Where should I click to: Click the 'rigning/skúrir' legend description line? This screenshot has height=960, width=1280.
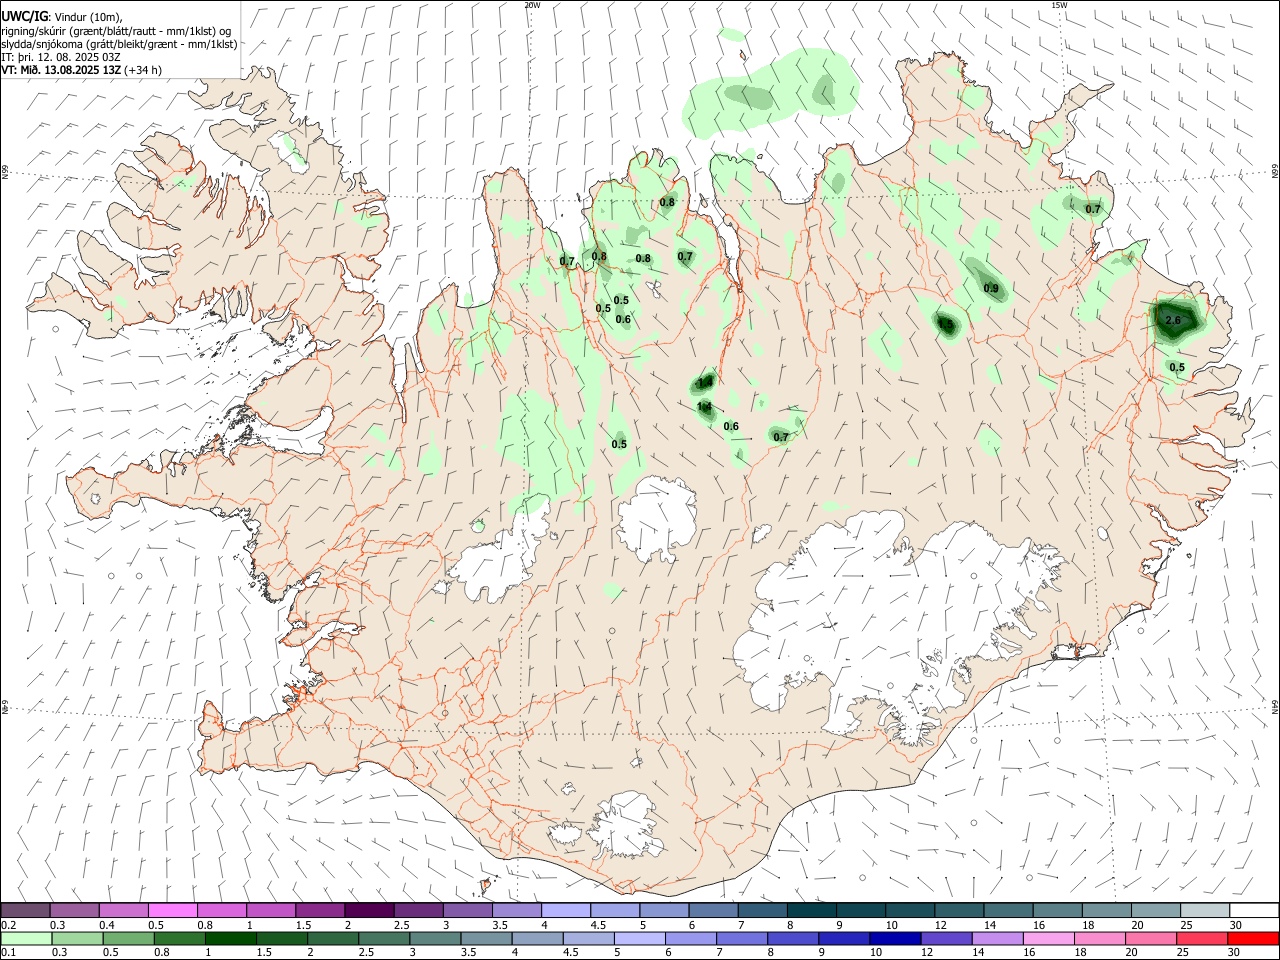[x=116, y=30]
